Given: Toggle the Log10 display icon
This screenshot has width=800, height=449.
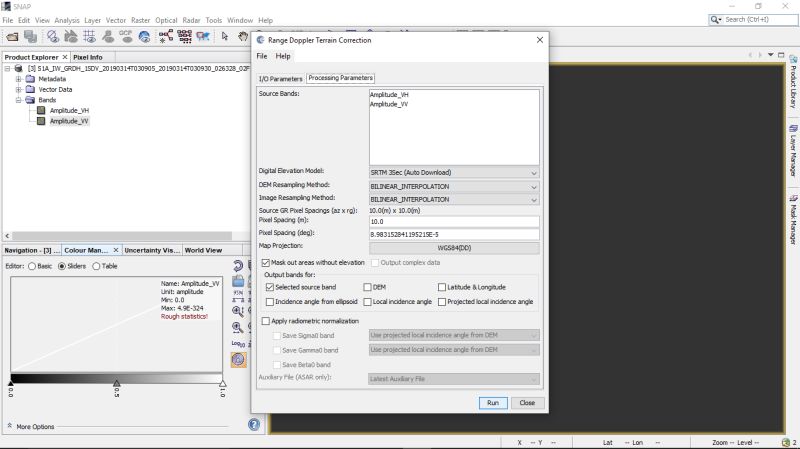Looking at the screenshot, I should click(x=238, y=343).
